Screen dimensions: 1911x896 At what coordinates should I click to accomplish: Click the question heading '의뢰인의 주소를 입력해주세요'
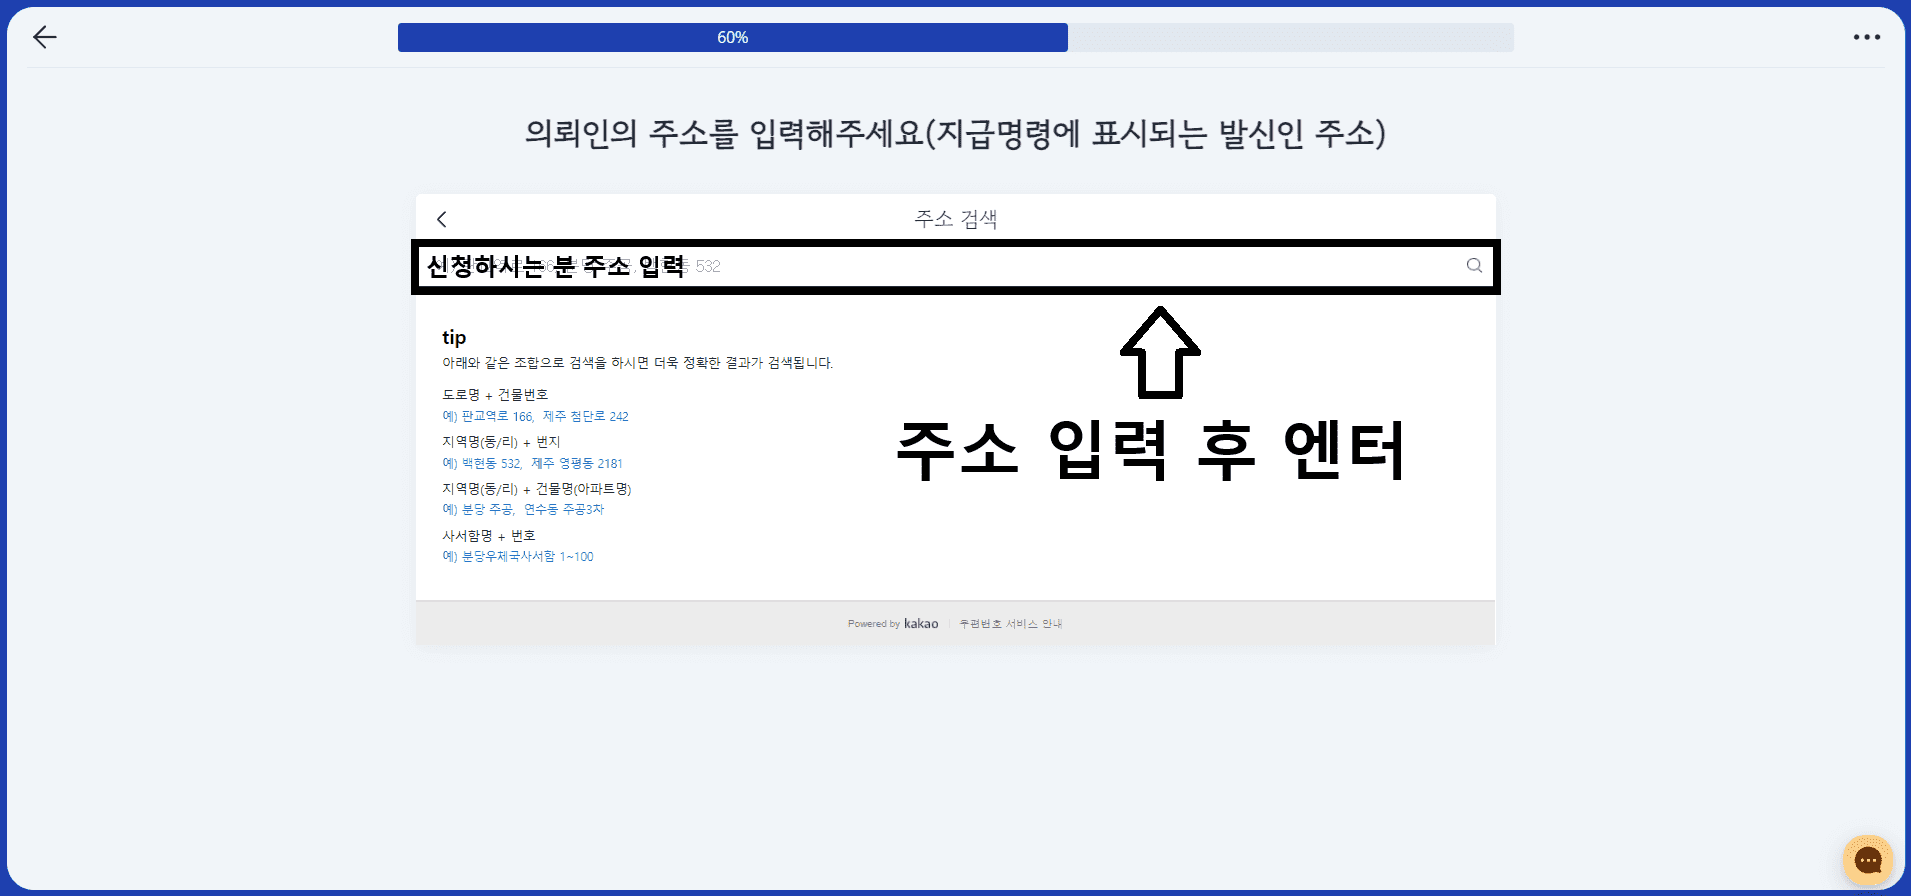point(724,133)
